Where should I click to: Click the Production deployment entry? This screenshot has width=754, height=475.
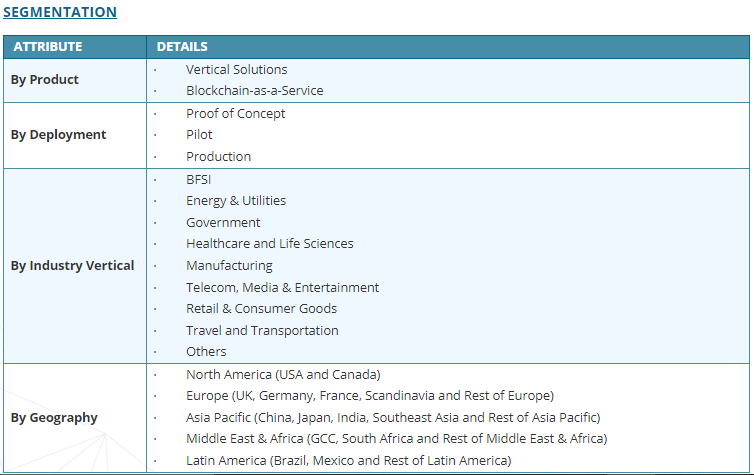pos(218,156)
